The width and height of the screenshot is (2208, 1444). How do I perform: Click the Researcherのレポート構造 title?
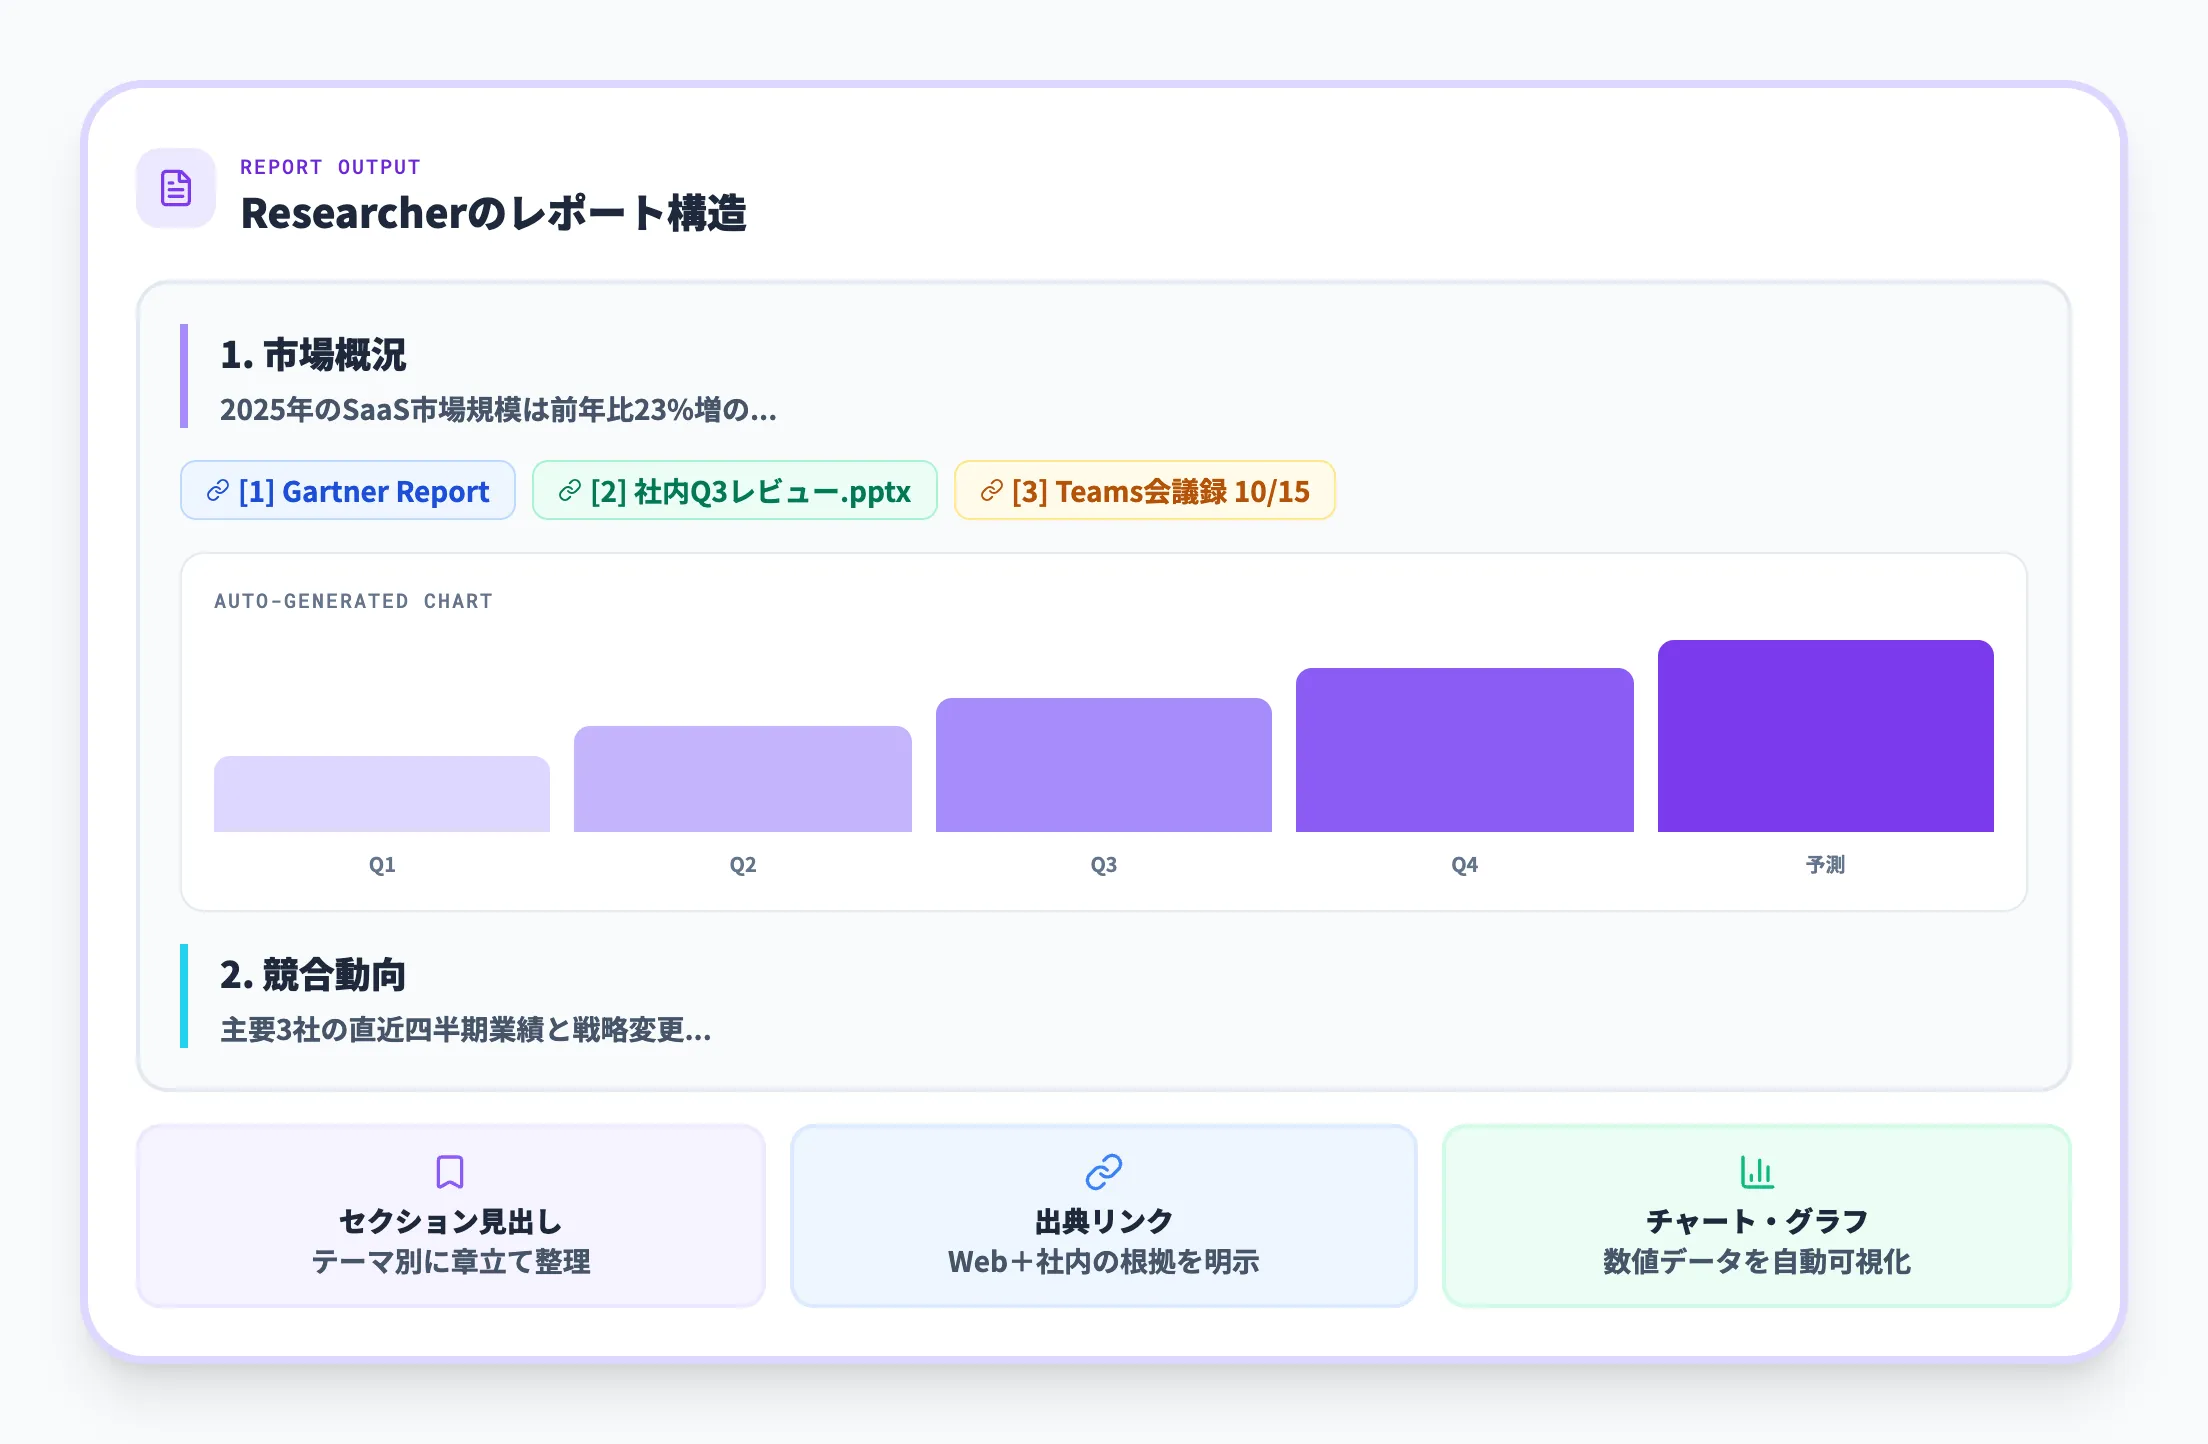[x=494, y=213]
